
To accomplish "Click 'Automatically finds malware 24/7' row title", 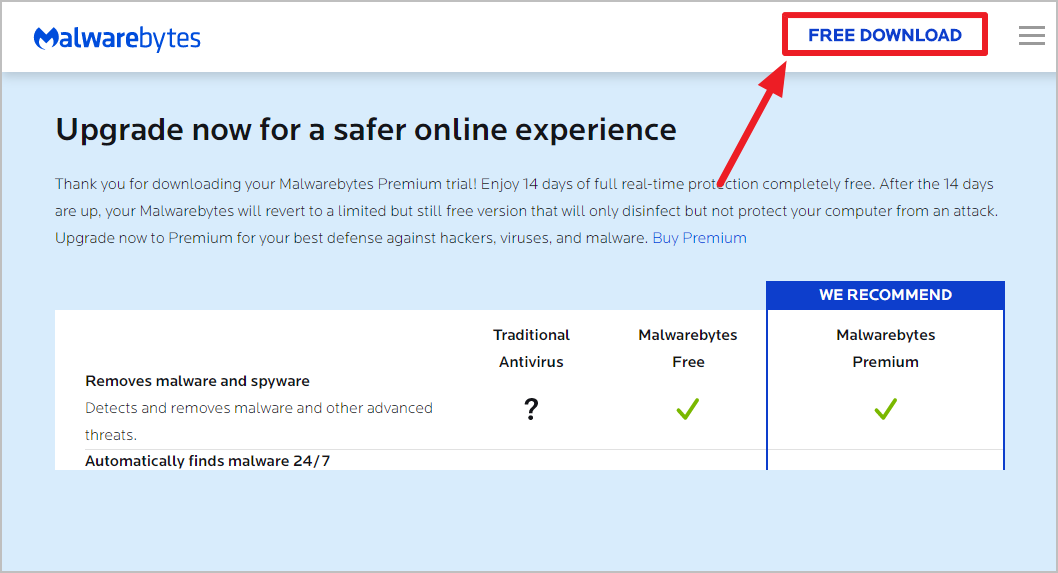I will coord(207,461).
